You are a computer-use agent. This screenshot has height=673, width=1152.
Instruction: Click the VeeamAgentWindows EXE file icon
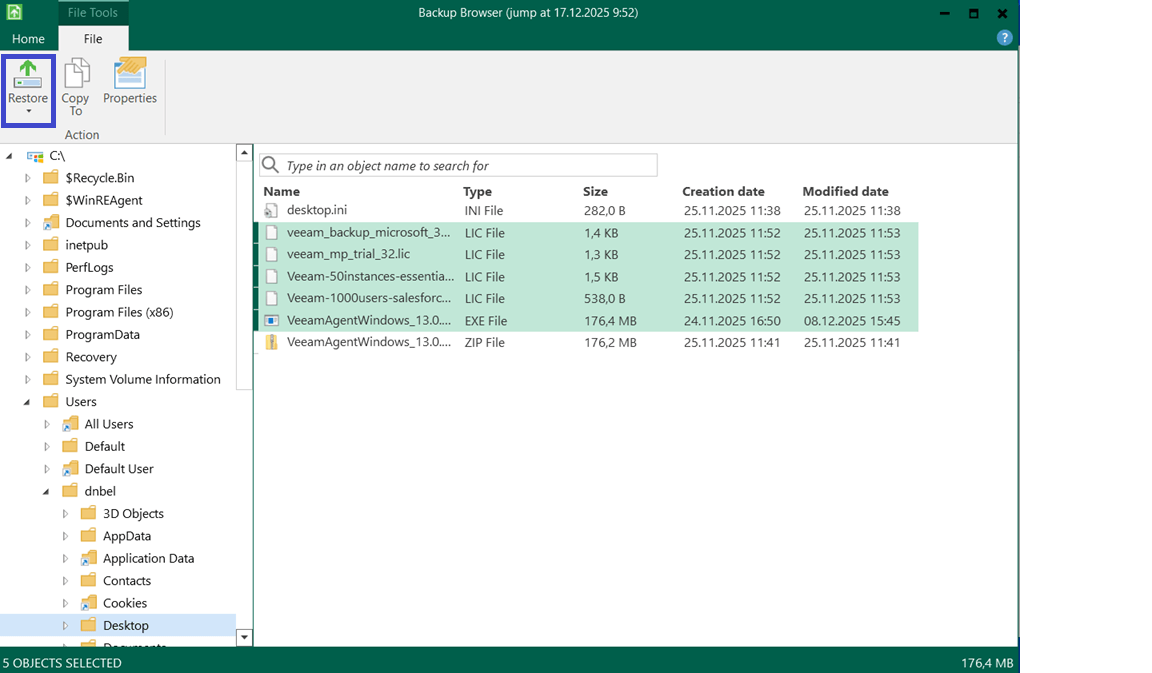click(271, 321)
